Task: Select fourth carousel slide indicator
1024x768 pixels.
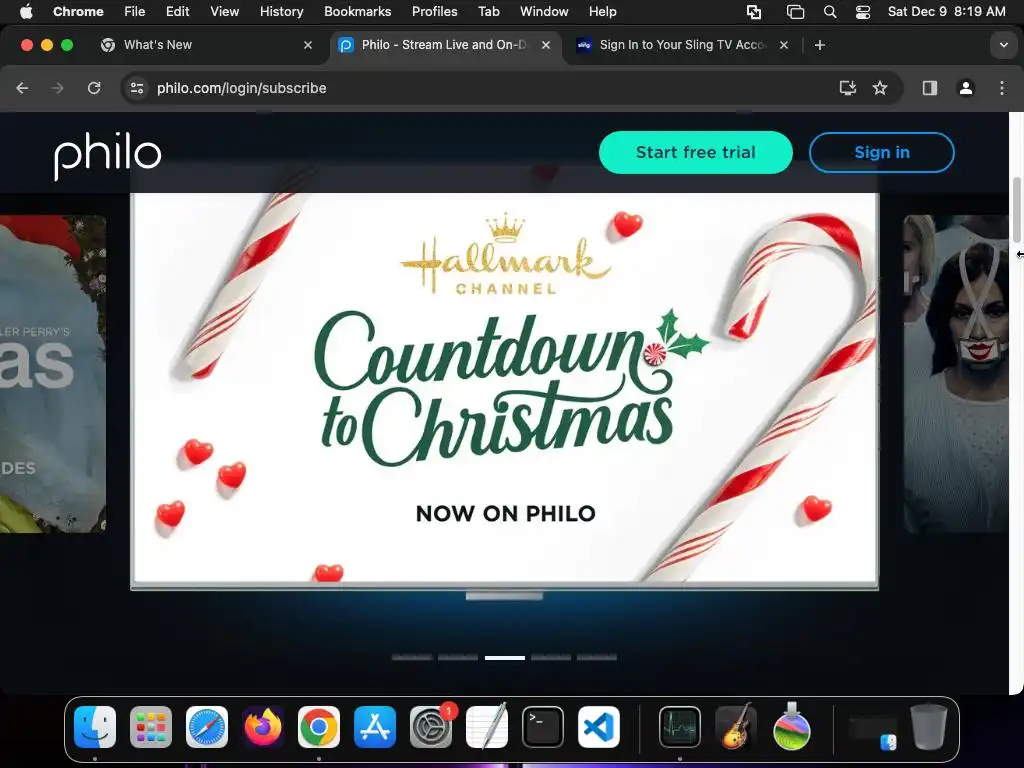Action: pos(551,658)
